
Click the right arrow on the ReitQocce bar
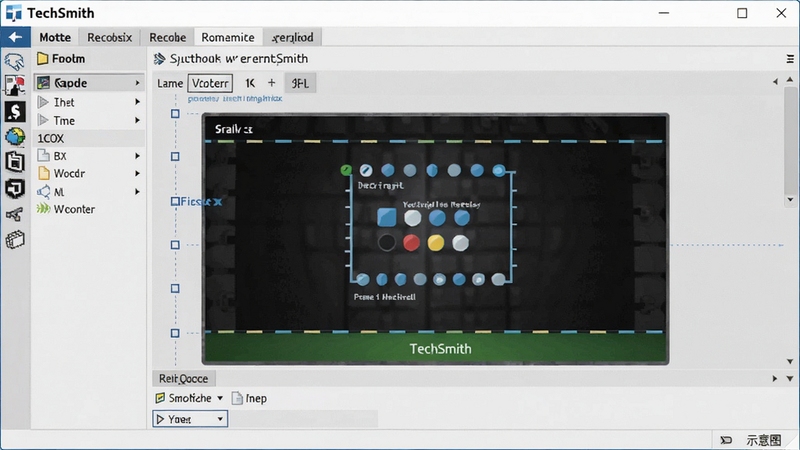click(x=775, y=379)
